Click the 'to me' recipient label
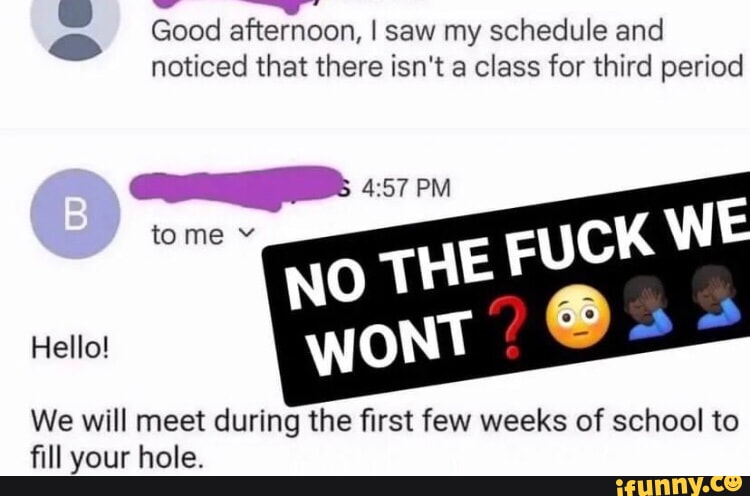 pyautogui.click(x=187, y=235)
